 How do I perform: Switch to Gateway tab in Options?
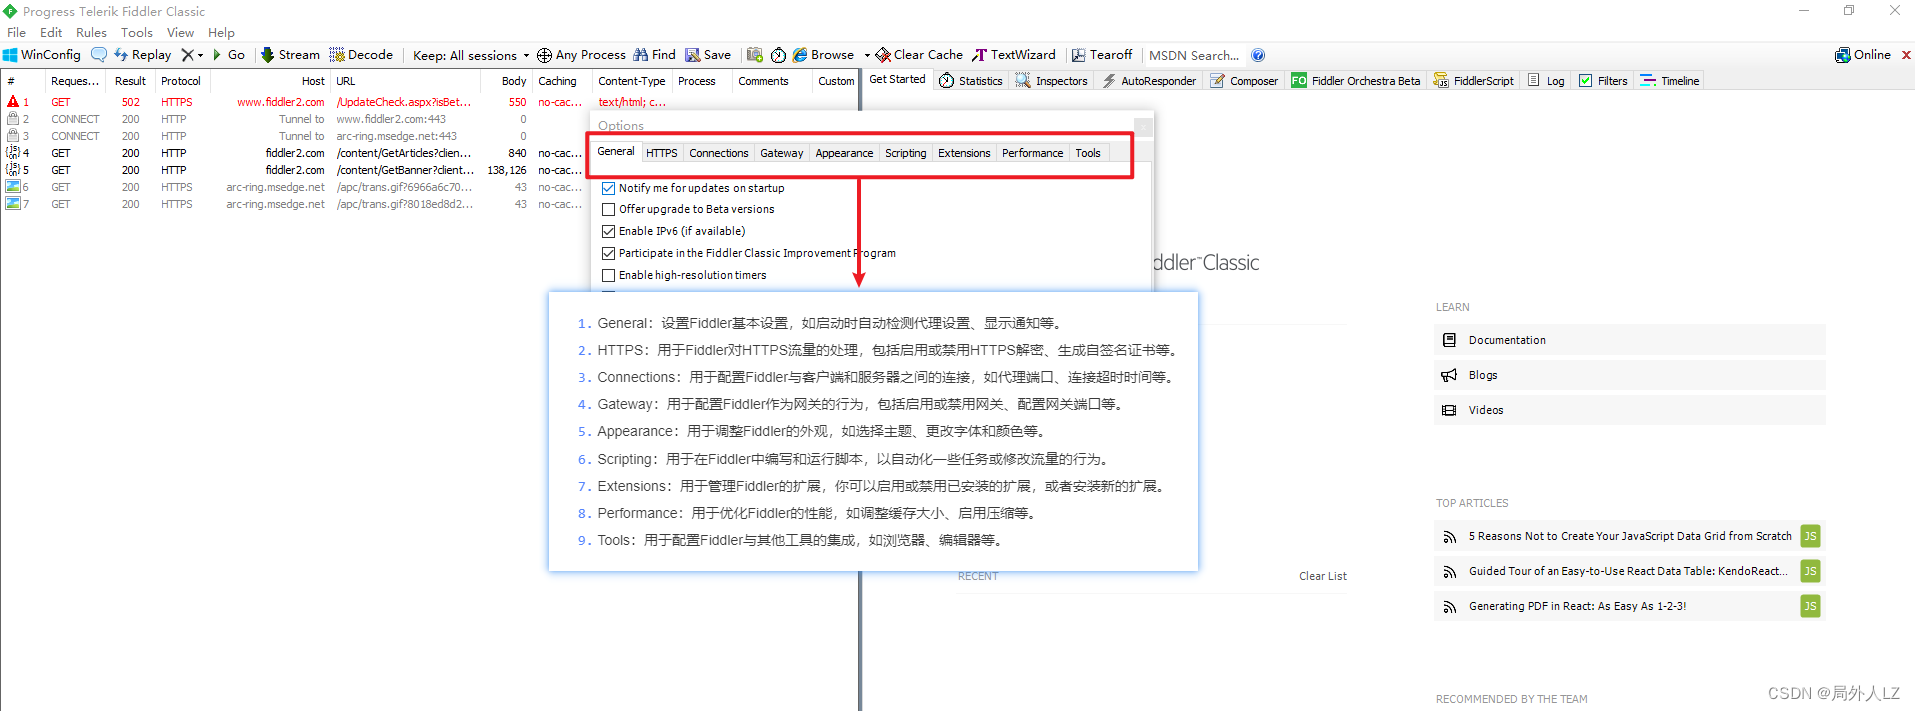(781, 153)
